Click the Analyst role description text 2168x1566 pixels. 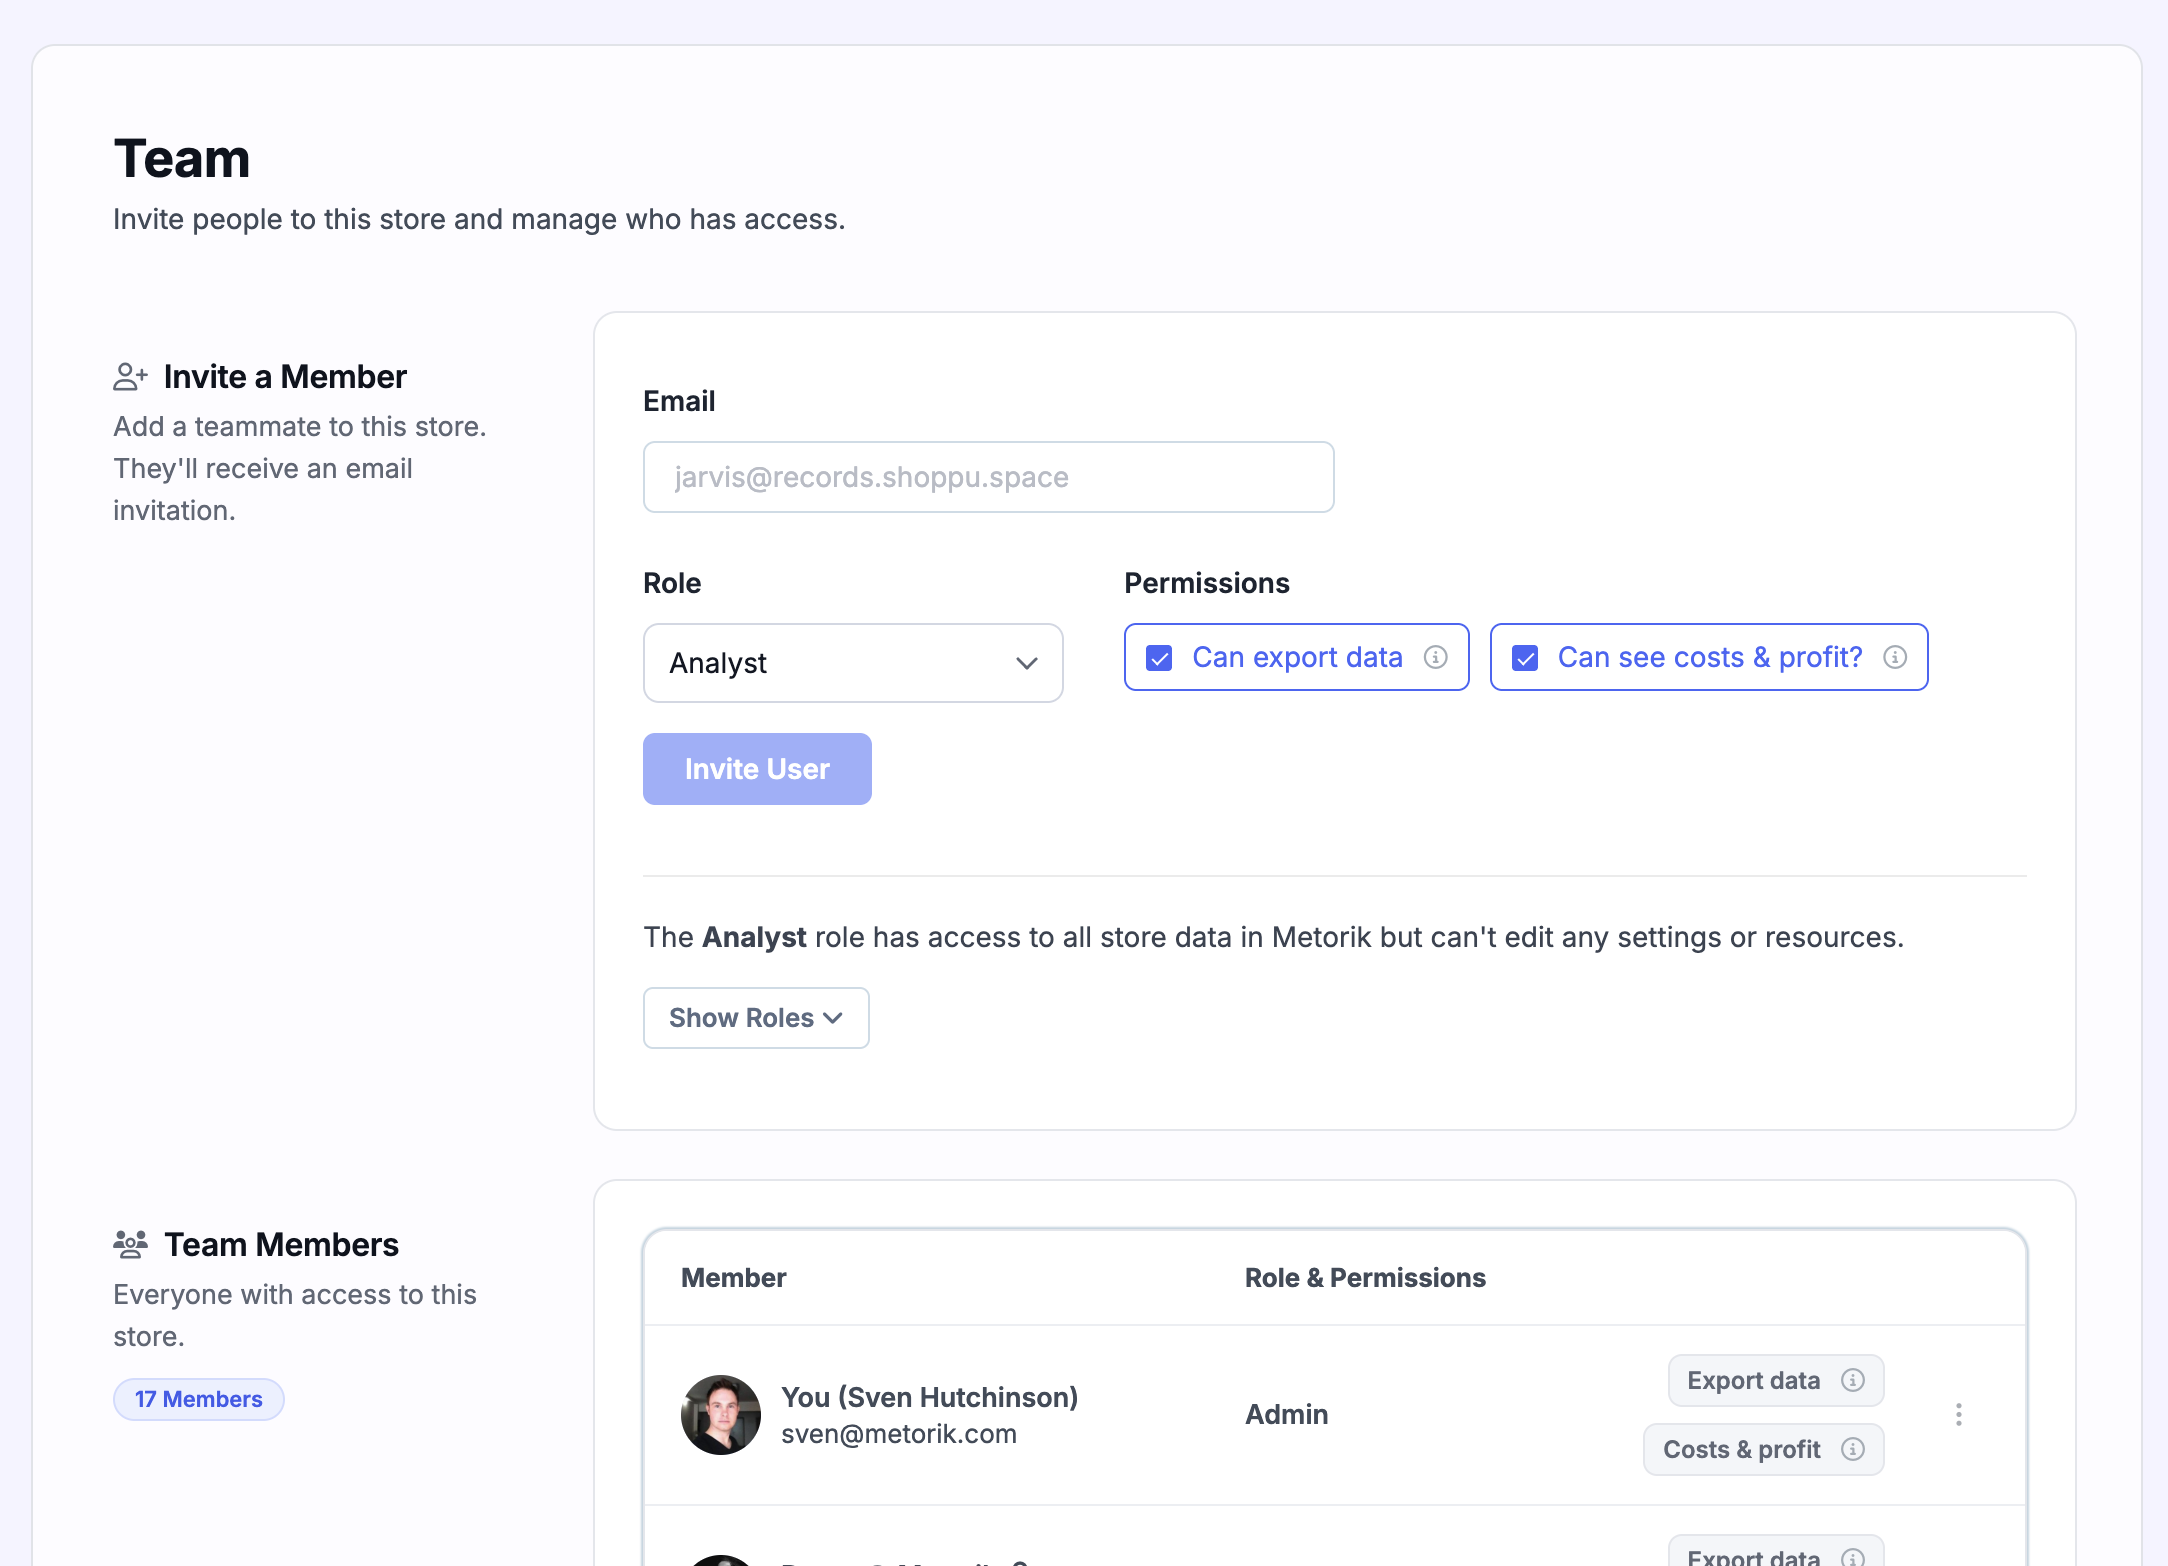(x=1274, y=937)
